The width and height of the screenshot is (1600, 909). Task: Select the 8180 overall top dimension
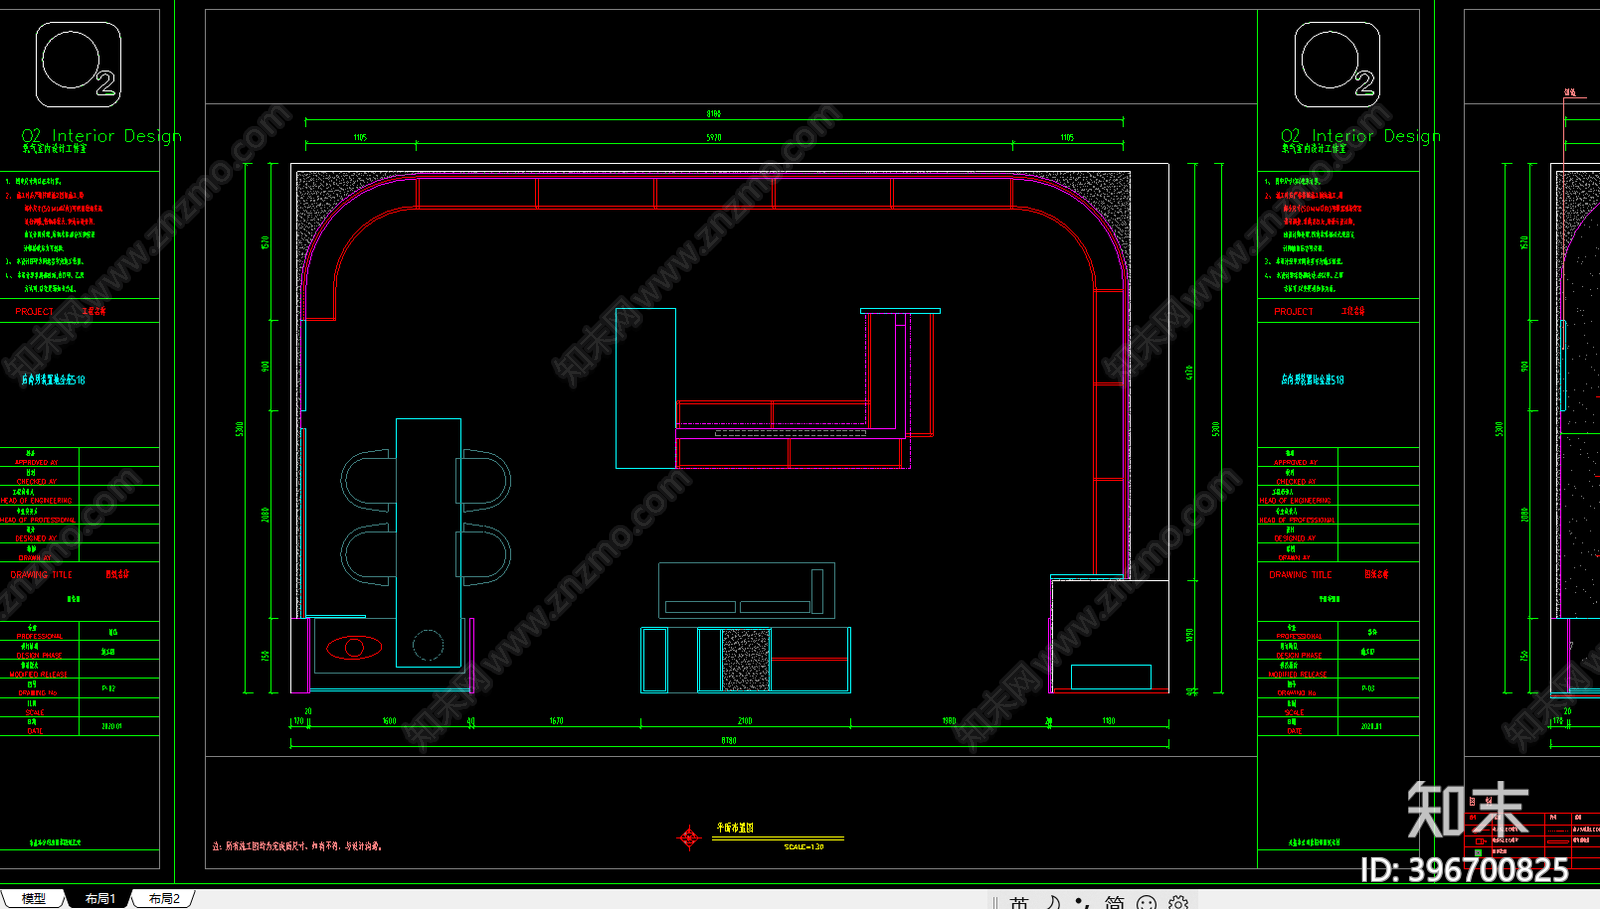(x=713, y=114)
